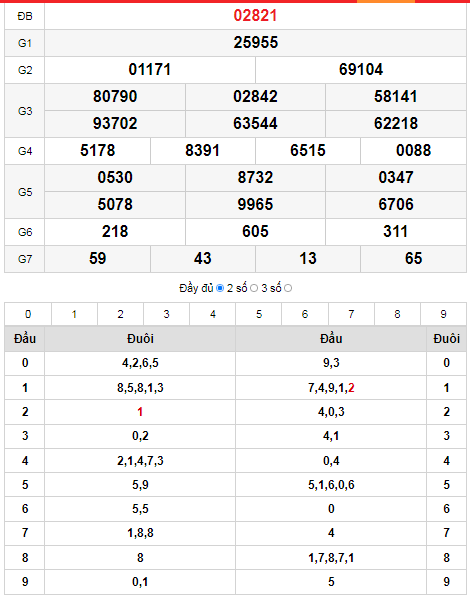Choose digit filter 2 in number row

tap(121, 314)
